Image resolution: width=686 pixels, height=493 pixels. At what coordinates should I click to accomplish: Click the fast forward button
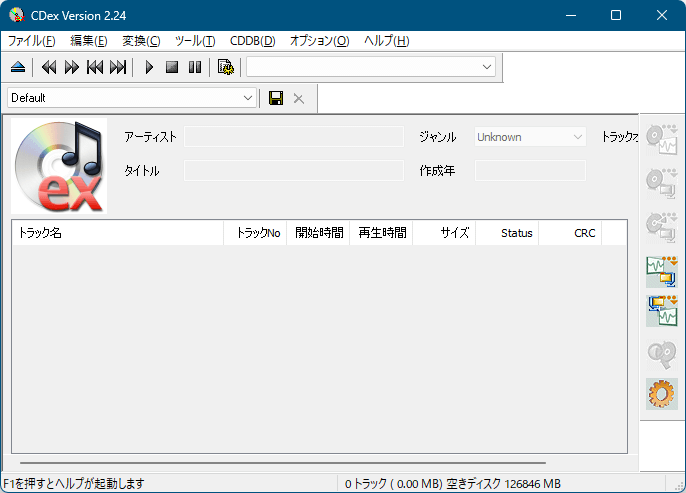72,67
